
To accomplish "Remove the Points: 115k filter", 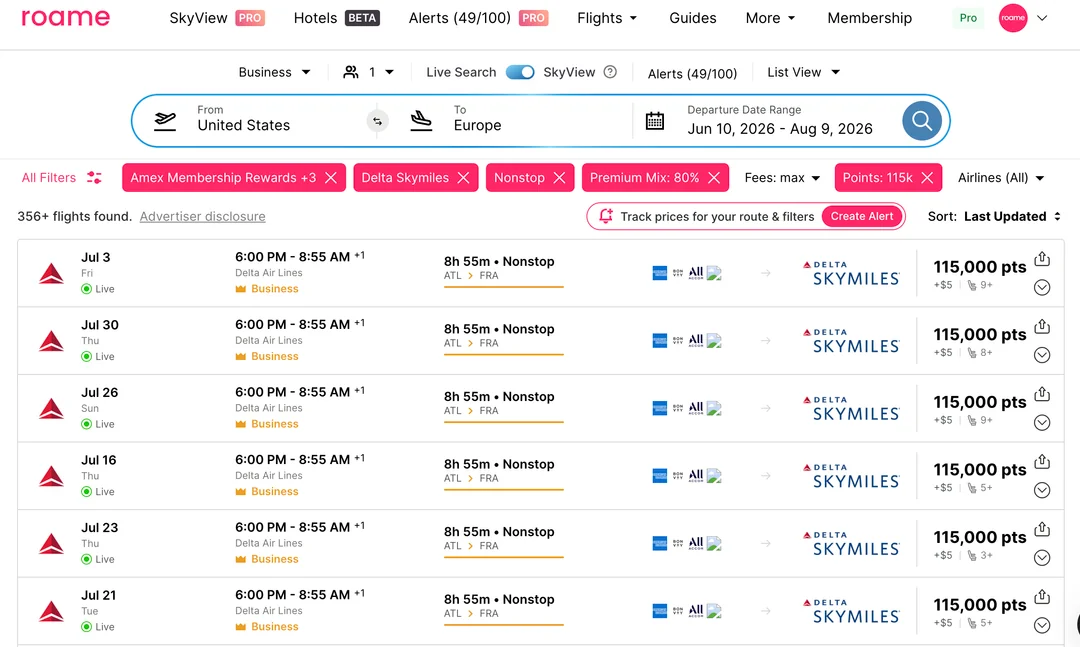I will tap(927, 178).
